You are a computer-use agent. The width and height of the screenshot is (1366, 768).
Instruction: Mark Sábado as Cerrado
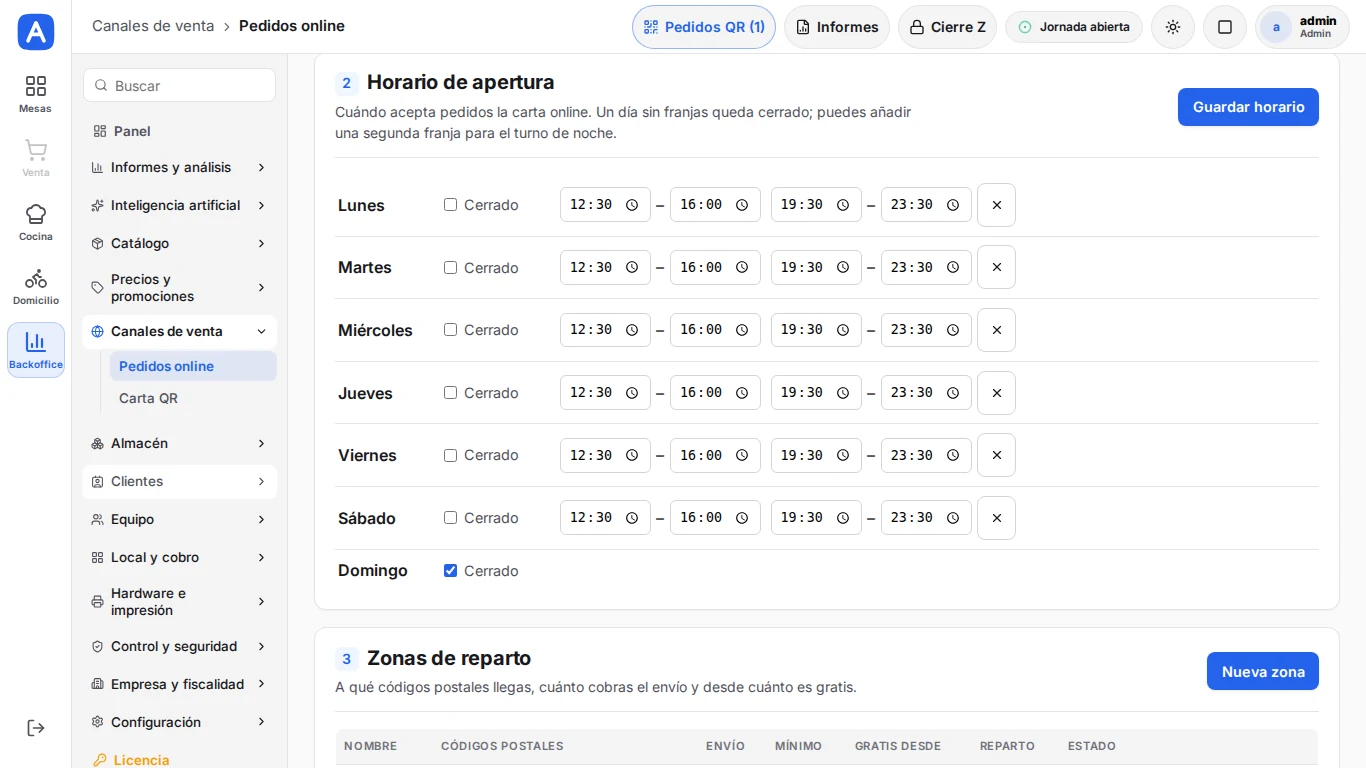tap(450, 518)
